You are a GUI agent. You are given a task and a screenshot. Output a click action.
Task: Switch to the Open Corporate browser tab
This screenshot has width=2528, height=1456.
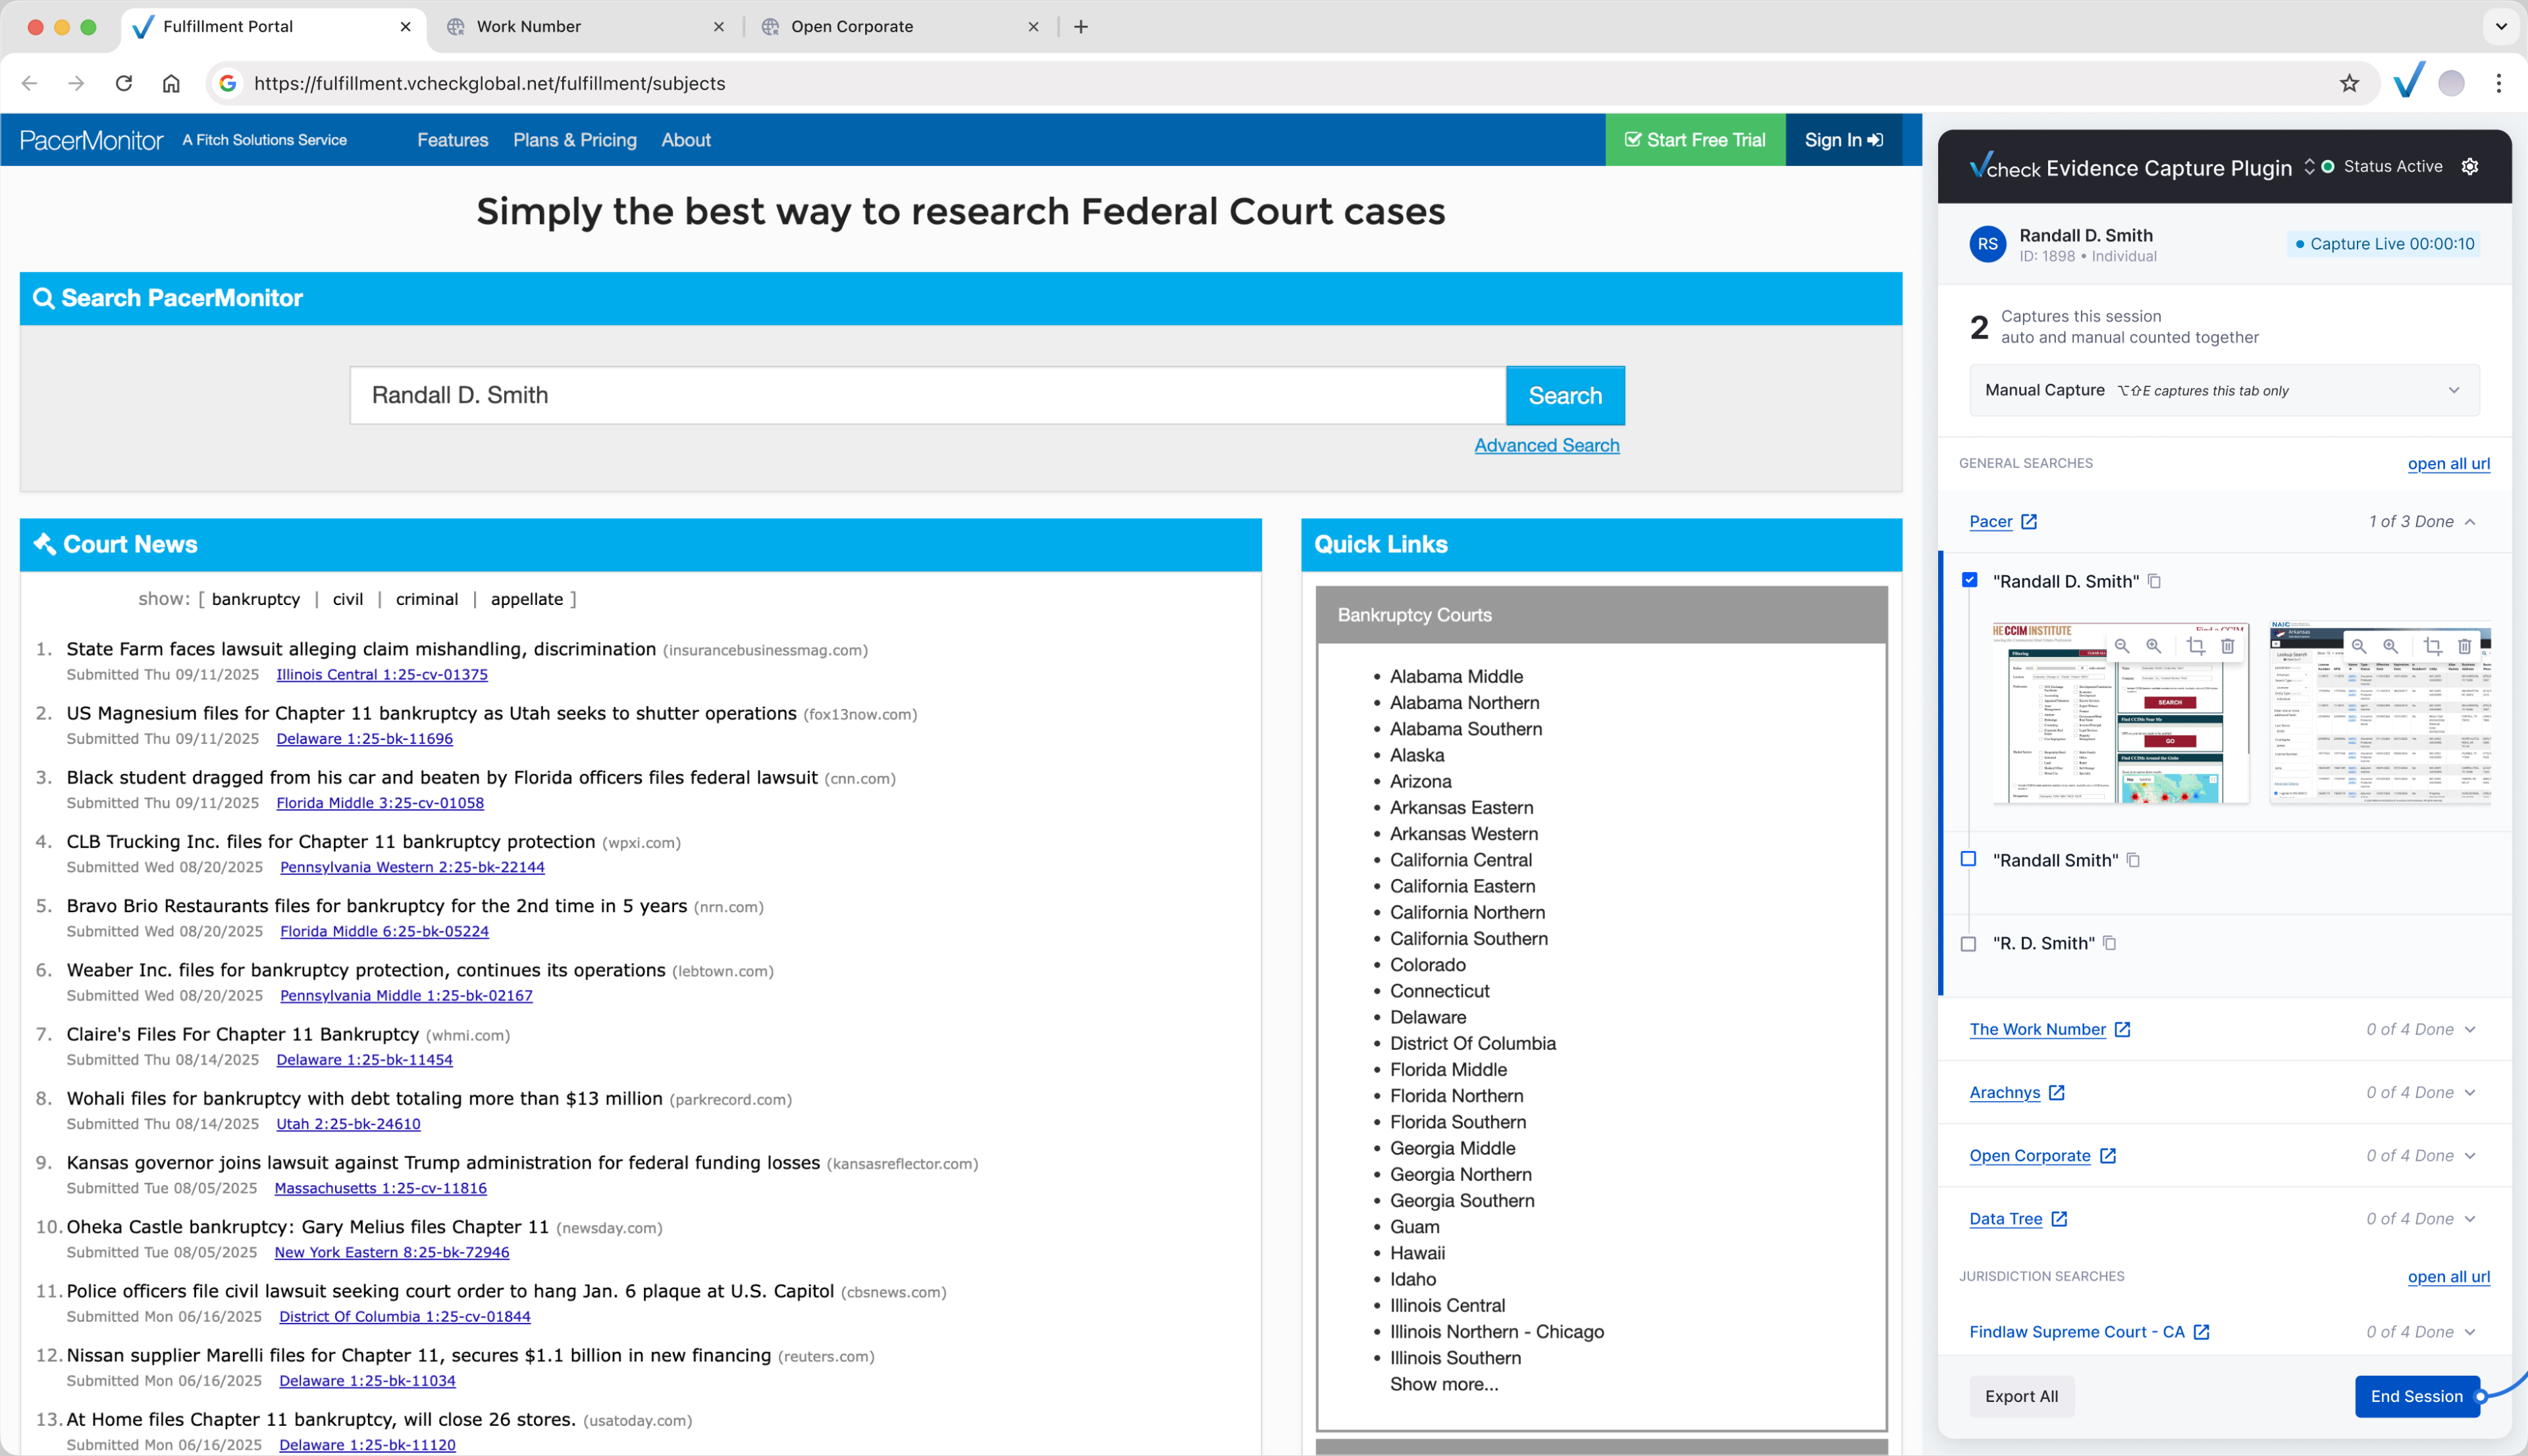(x=900, y=27)
